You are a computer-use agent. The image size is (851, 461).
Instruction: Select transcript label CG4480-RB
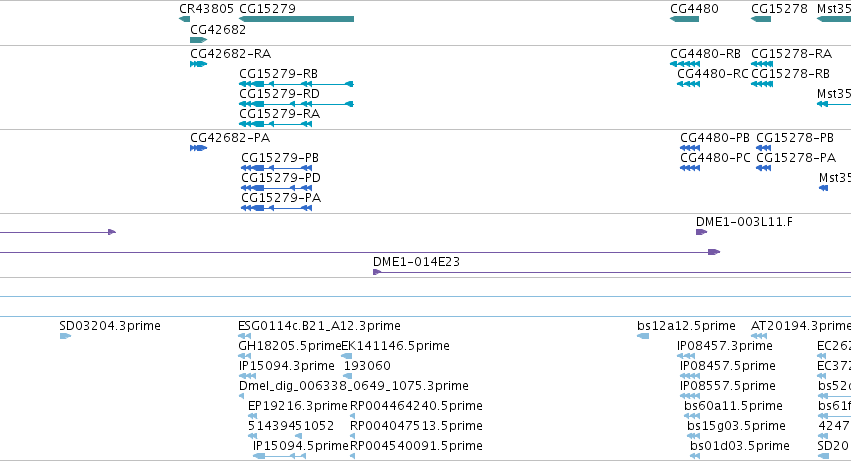[706, 54]
